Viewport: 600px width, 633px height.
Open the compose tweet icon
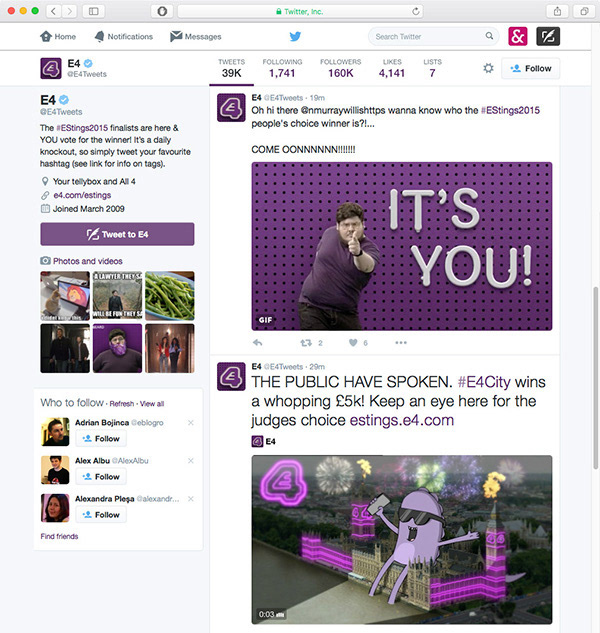point(548,36)
